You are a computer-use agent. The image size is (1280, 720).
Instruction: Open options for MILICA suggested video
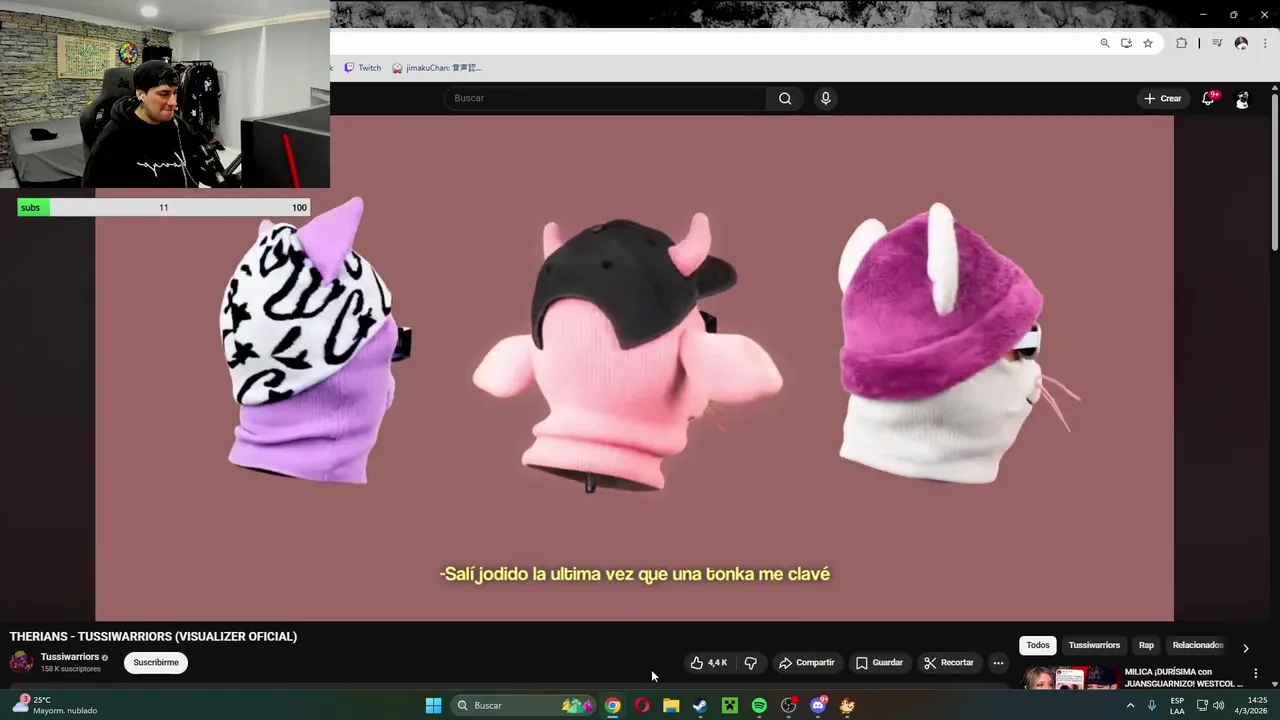click(1256, 674)
